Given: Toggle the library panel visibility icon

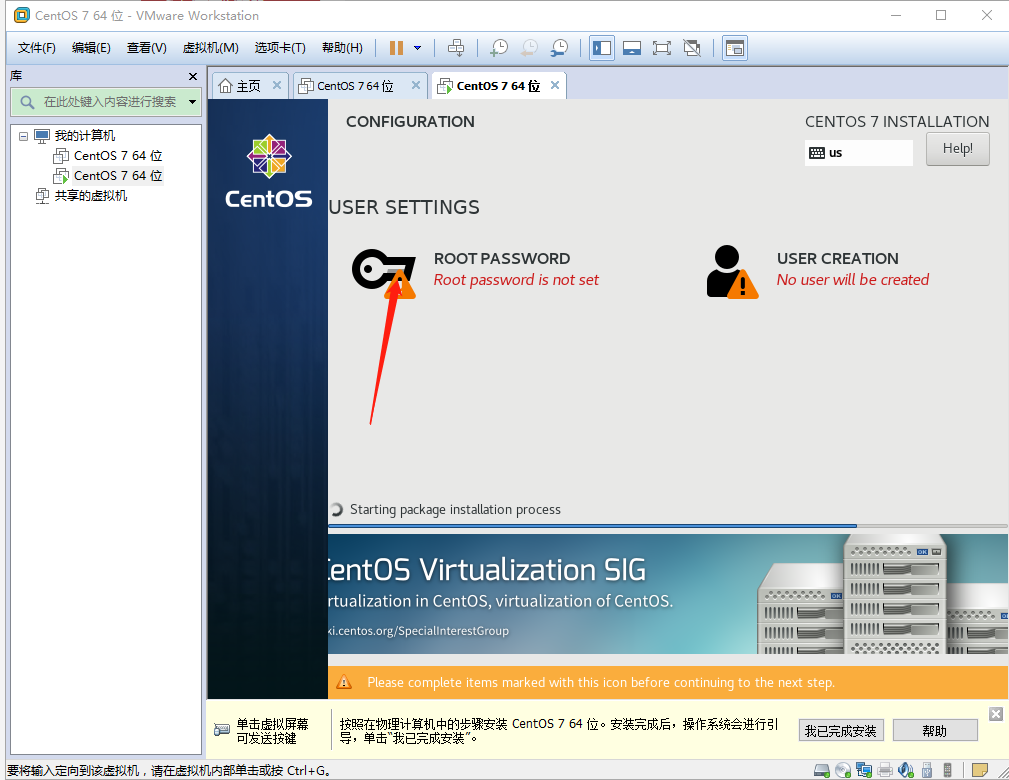Looking at the screenshot, I should click(x=601, y=47).
